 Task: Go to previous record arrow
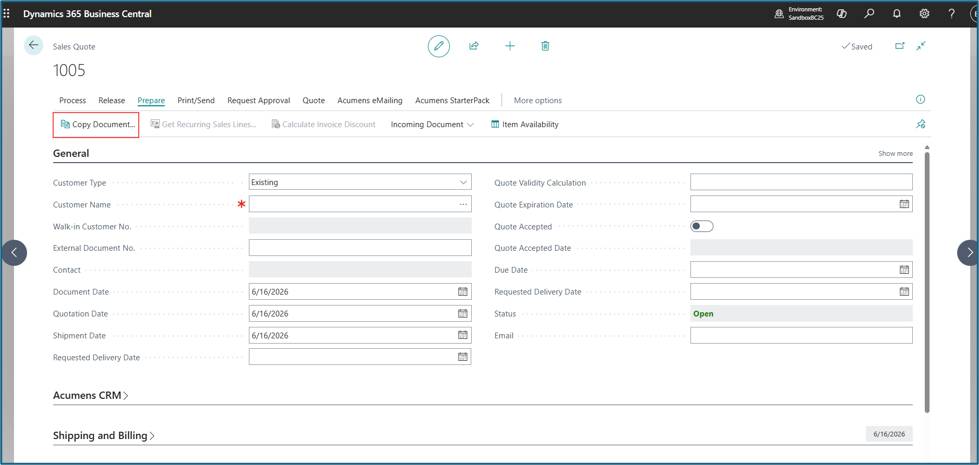(14, 253)
